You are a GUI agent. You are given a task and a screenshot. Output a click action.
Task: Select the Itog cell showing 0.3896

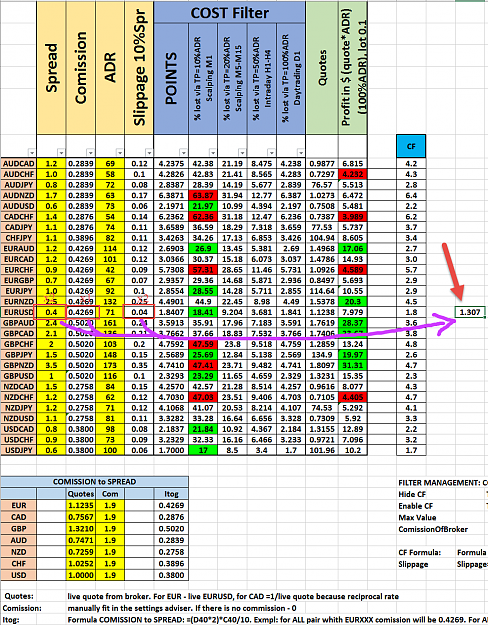(x=171, y=564)
